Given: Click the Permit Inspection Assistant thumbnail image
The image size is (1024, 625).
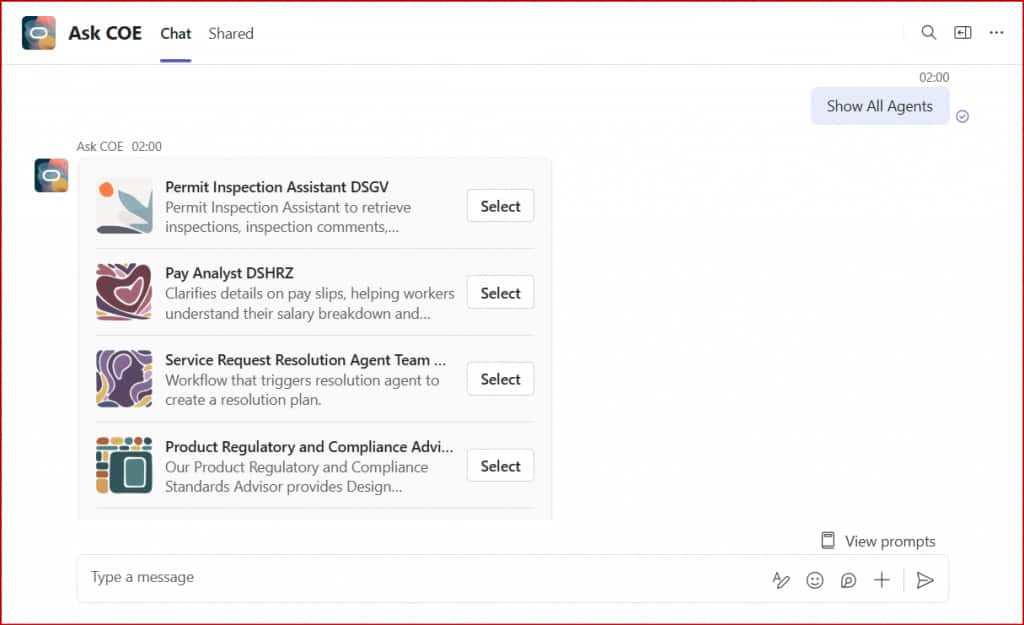Looking at the screenshot, I should (124, 206).
